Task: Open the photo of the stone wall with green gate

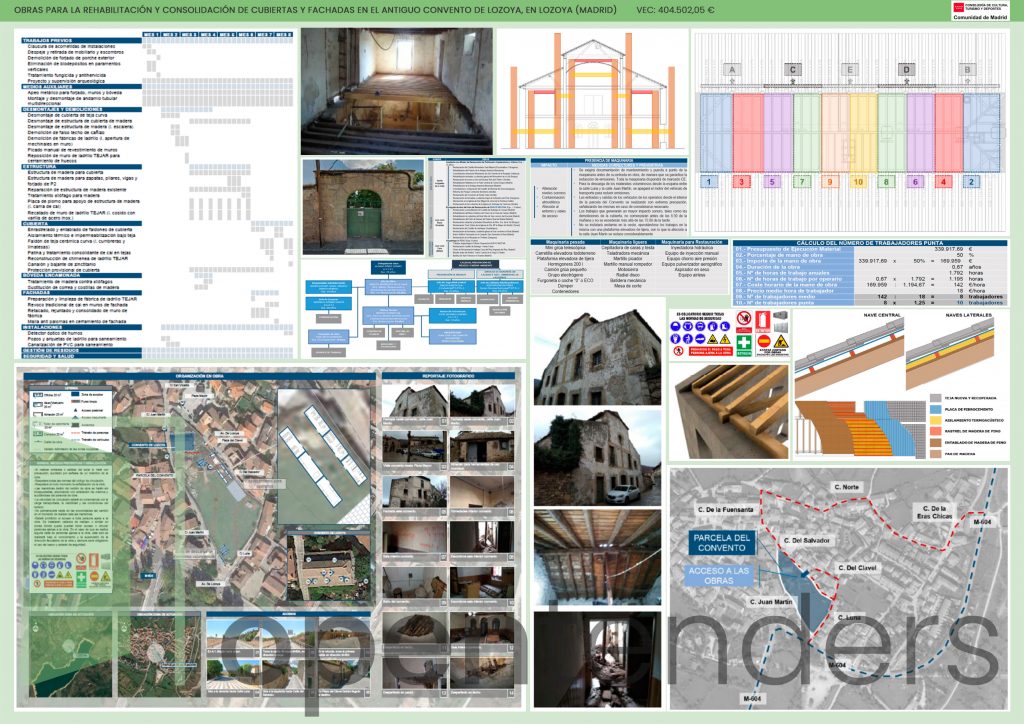Action: tap(363, 208)
